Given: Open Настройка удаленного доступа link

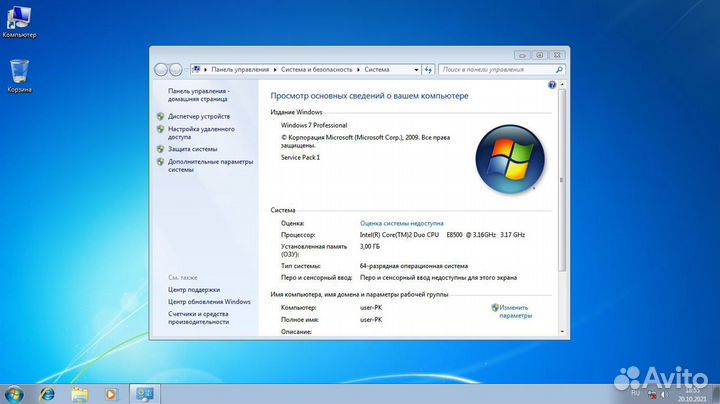Looking at the screenshot, I should (201, 133).
